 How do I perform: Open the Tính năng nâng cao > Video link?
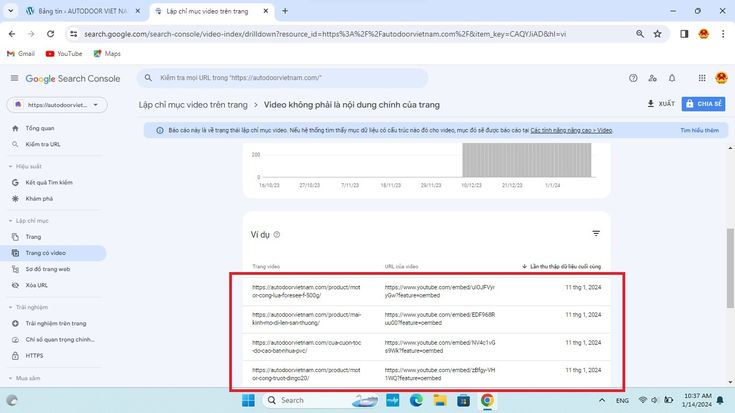(x=571, y=130)
